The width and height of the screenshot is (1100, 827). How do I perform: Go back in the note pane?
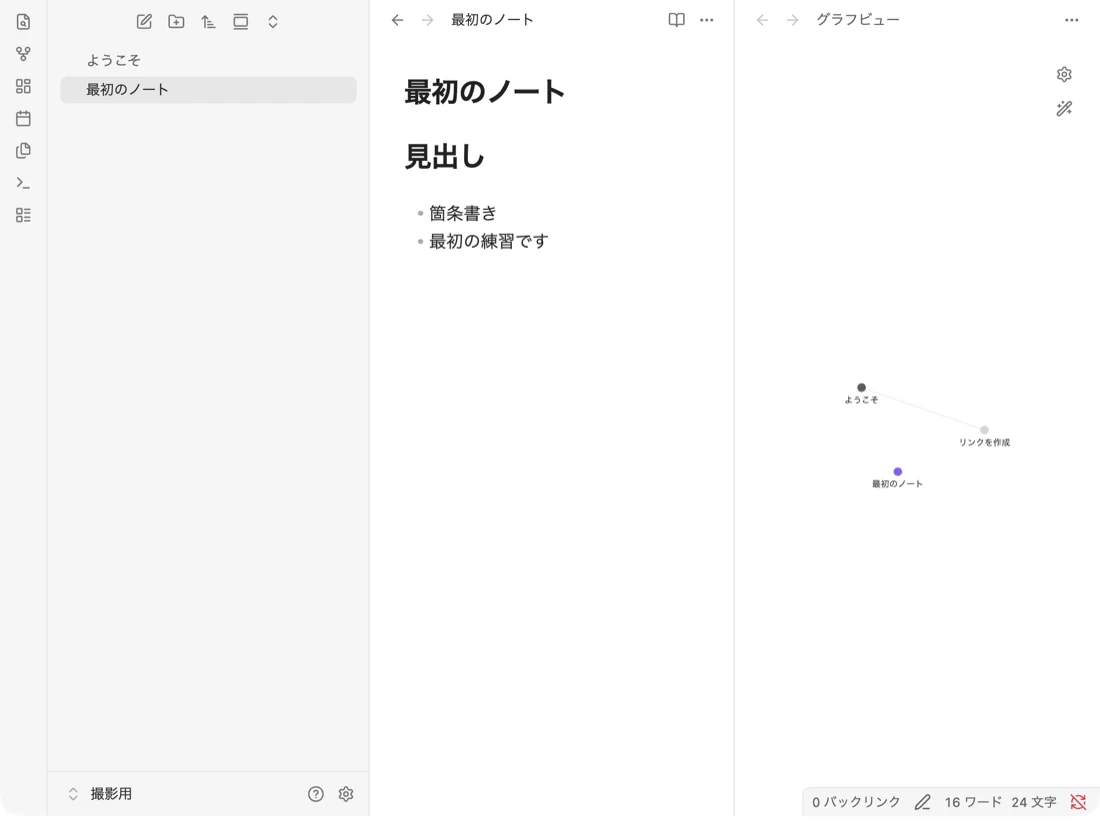pyautogui.click(x=398, y=20)
